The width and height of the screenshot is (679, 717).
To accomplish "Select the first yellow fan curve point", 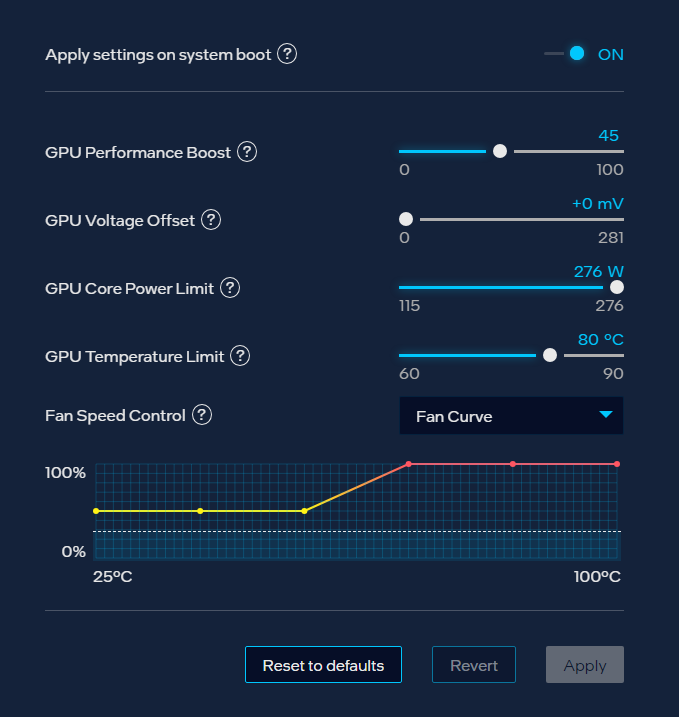I will (96, 511).
